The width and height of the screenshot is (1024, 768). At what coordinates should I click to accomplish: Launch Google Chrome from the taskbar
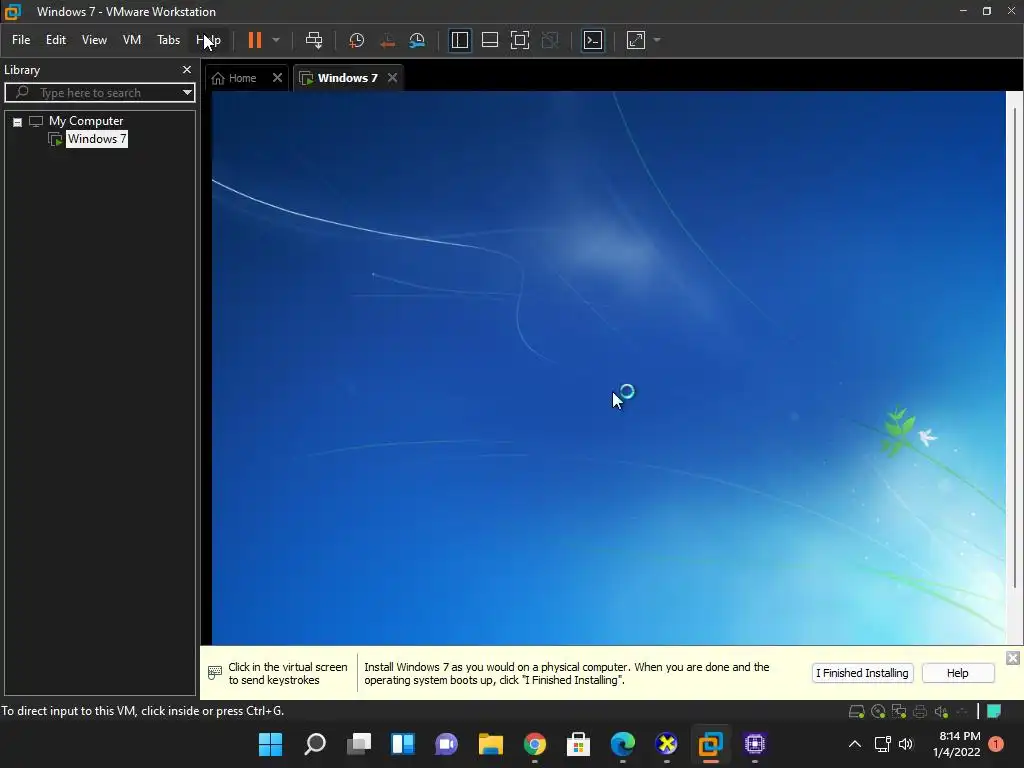535,744
